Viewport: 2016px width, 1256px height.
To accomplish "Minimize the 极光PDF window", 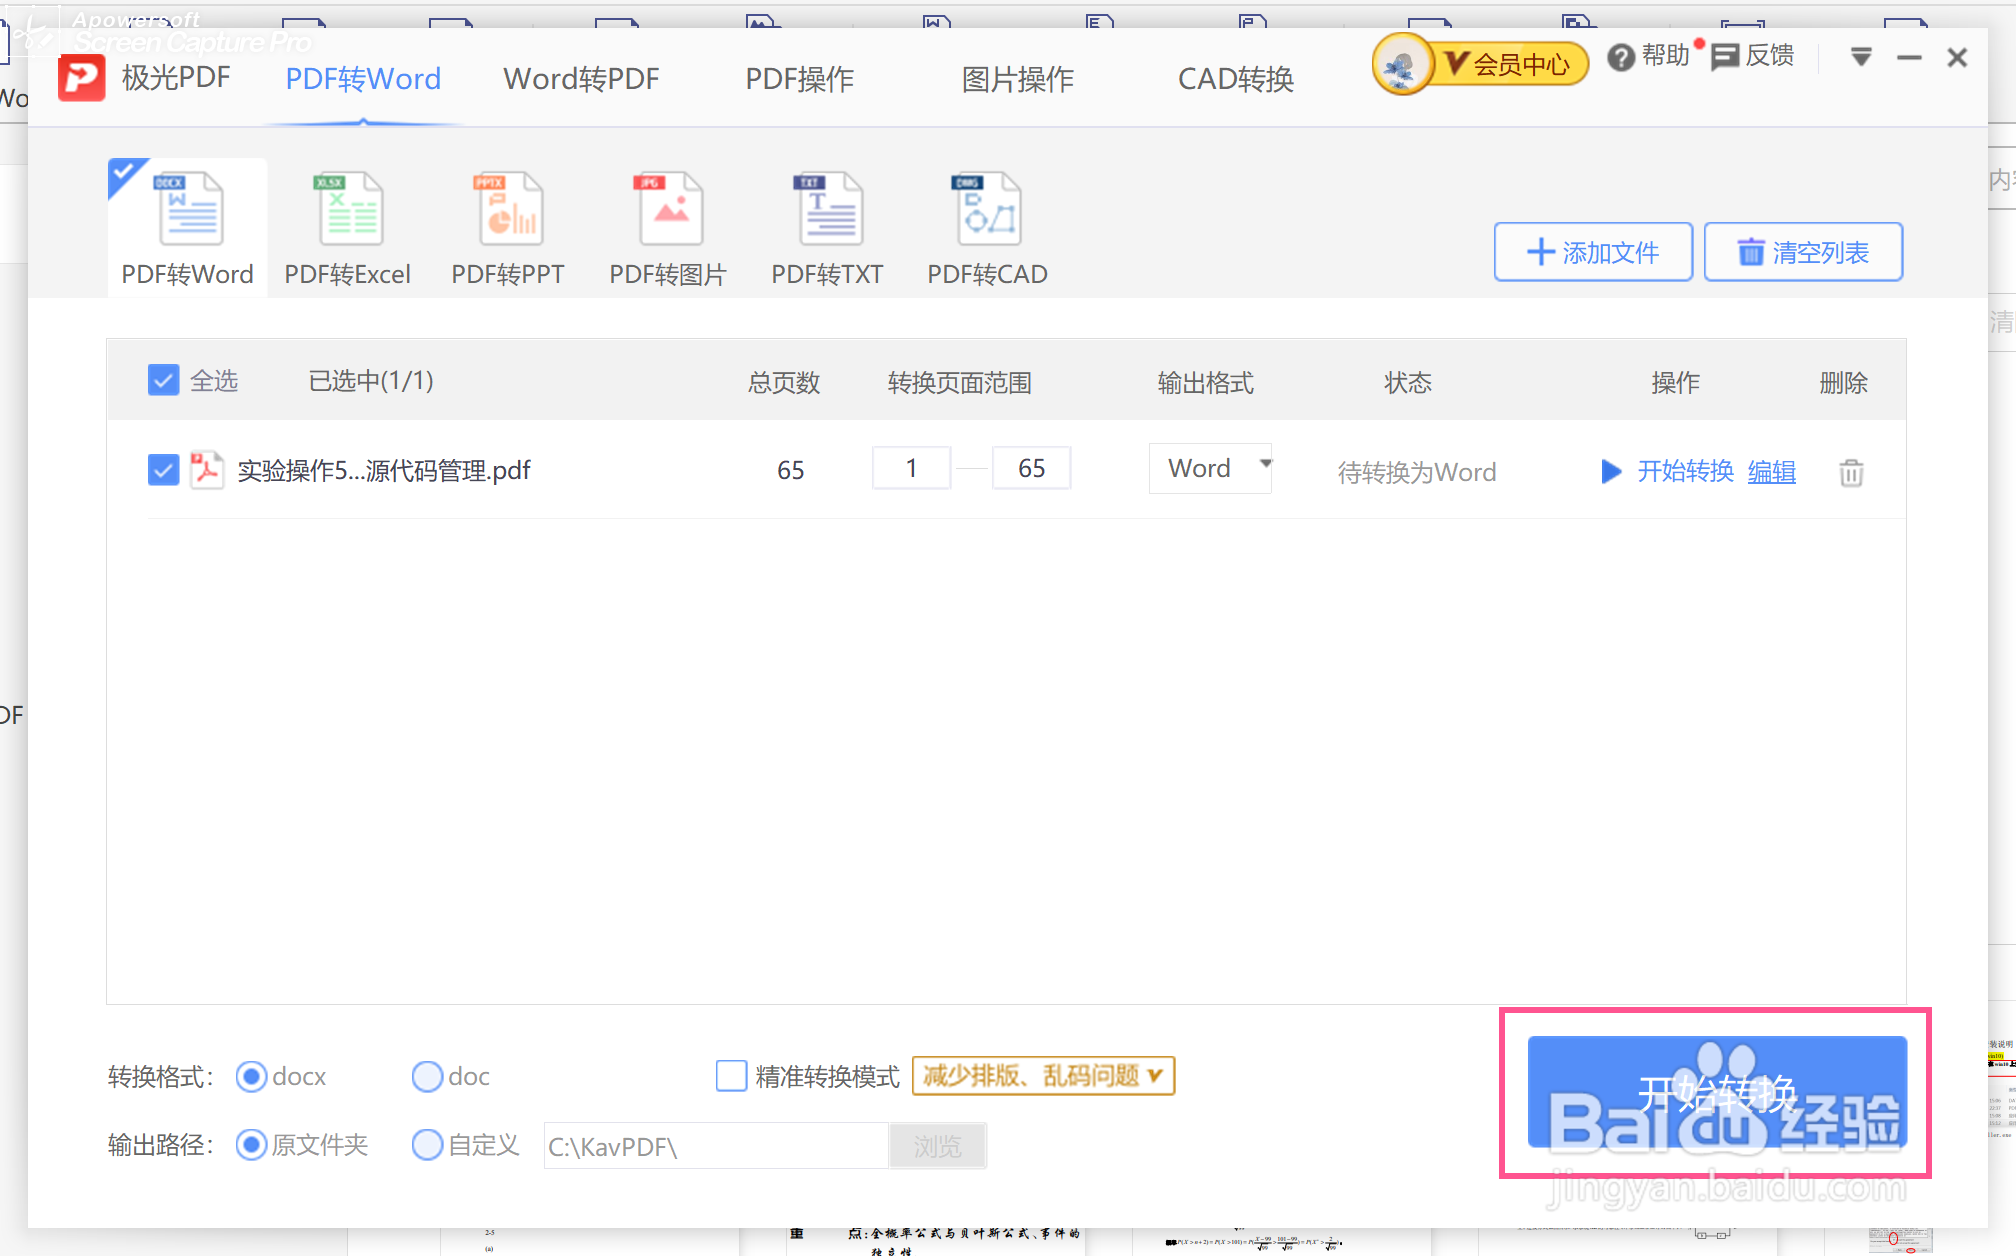I will (x=1909, y=58).
